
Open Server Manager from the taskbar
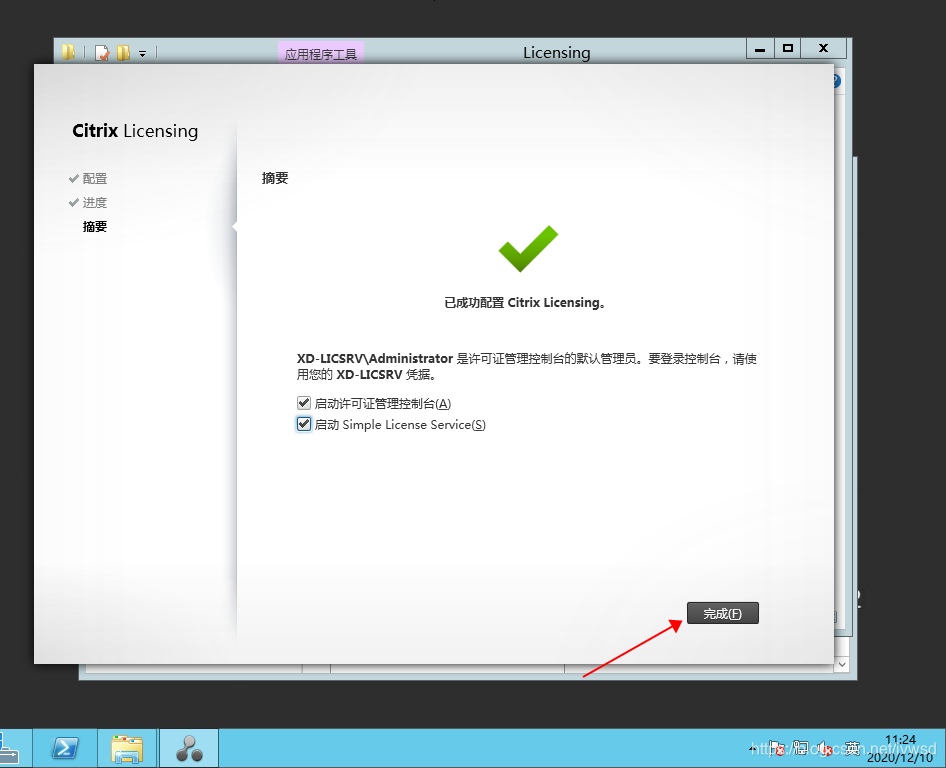click(8, 748)
